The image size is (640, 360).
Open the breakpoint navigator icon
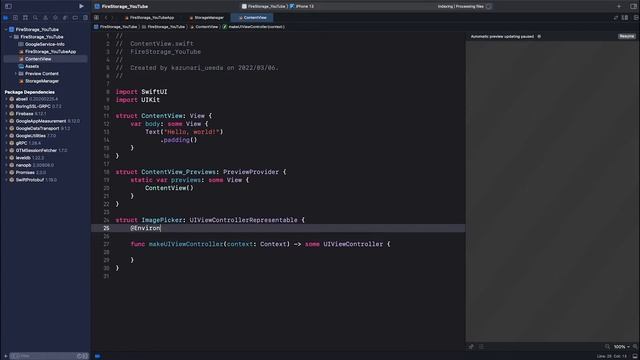(75, 18)
